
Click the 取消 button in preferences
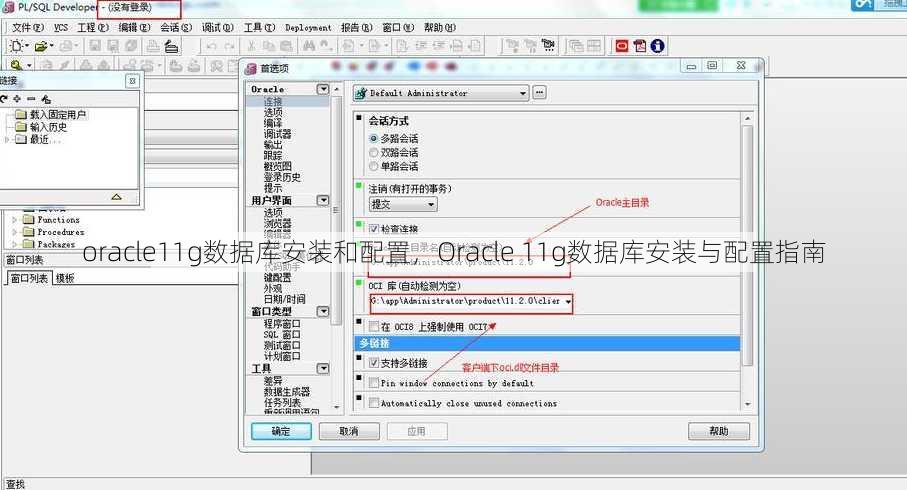pos(349,431)
